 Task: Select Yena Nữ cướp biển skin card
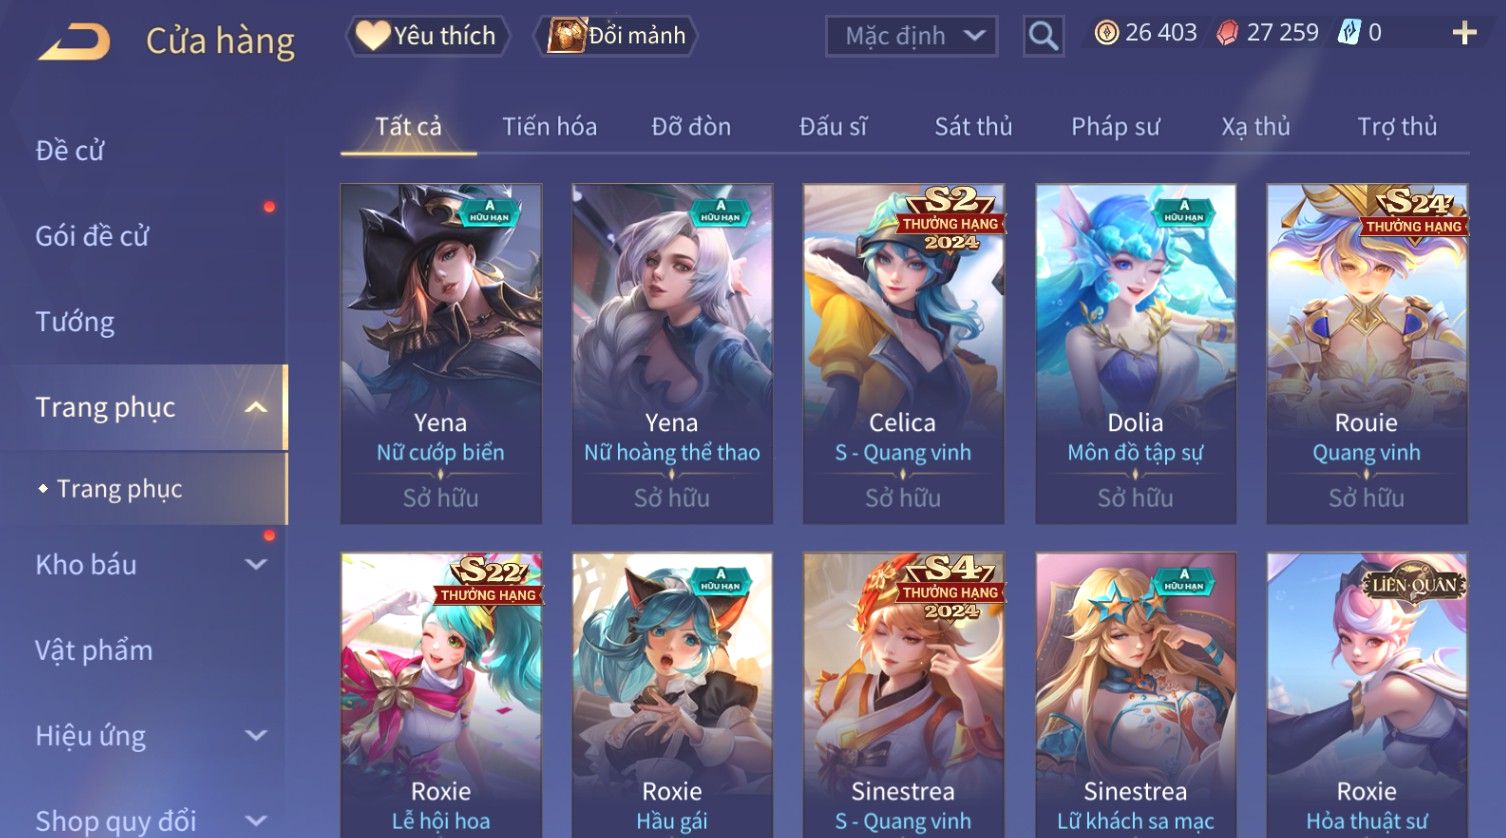pos(441,353)
